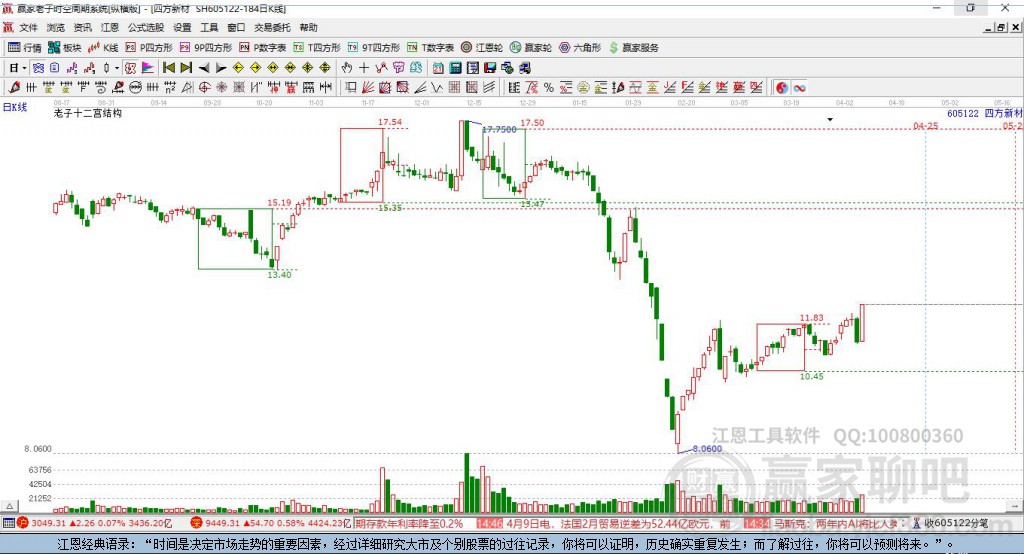1024x554 pixels.
Task: Click the scroll-up triangle at chart bottom-left
Action: point(9,506)
